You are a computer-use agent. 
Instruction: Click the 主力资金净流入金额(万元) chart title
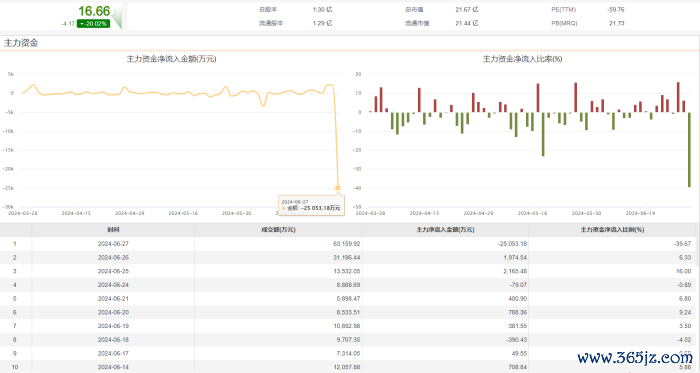tap(171, 59)
